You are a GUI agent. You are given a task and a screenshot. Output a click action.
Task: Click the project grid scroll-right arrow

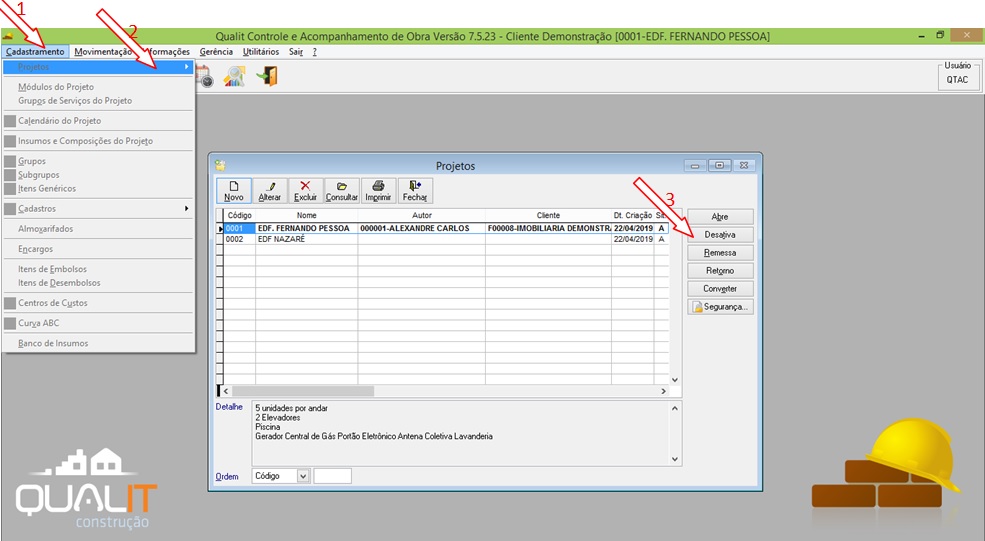click(663, 391)
